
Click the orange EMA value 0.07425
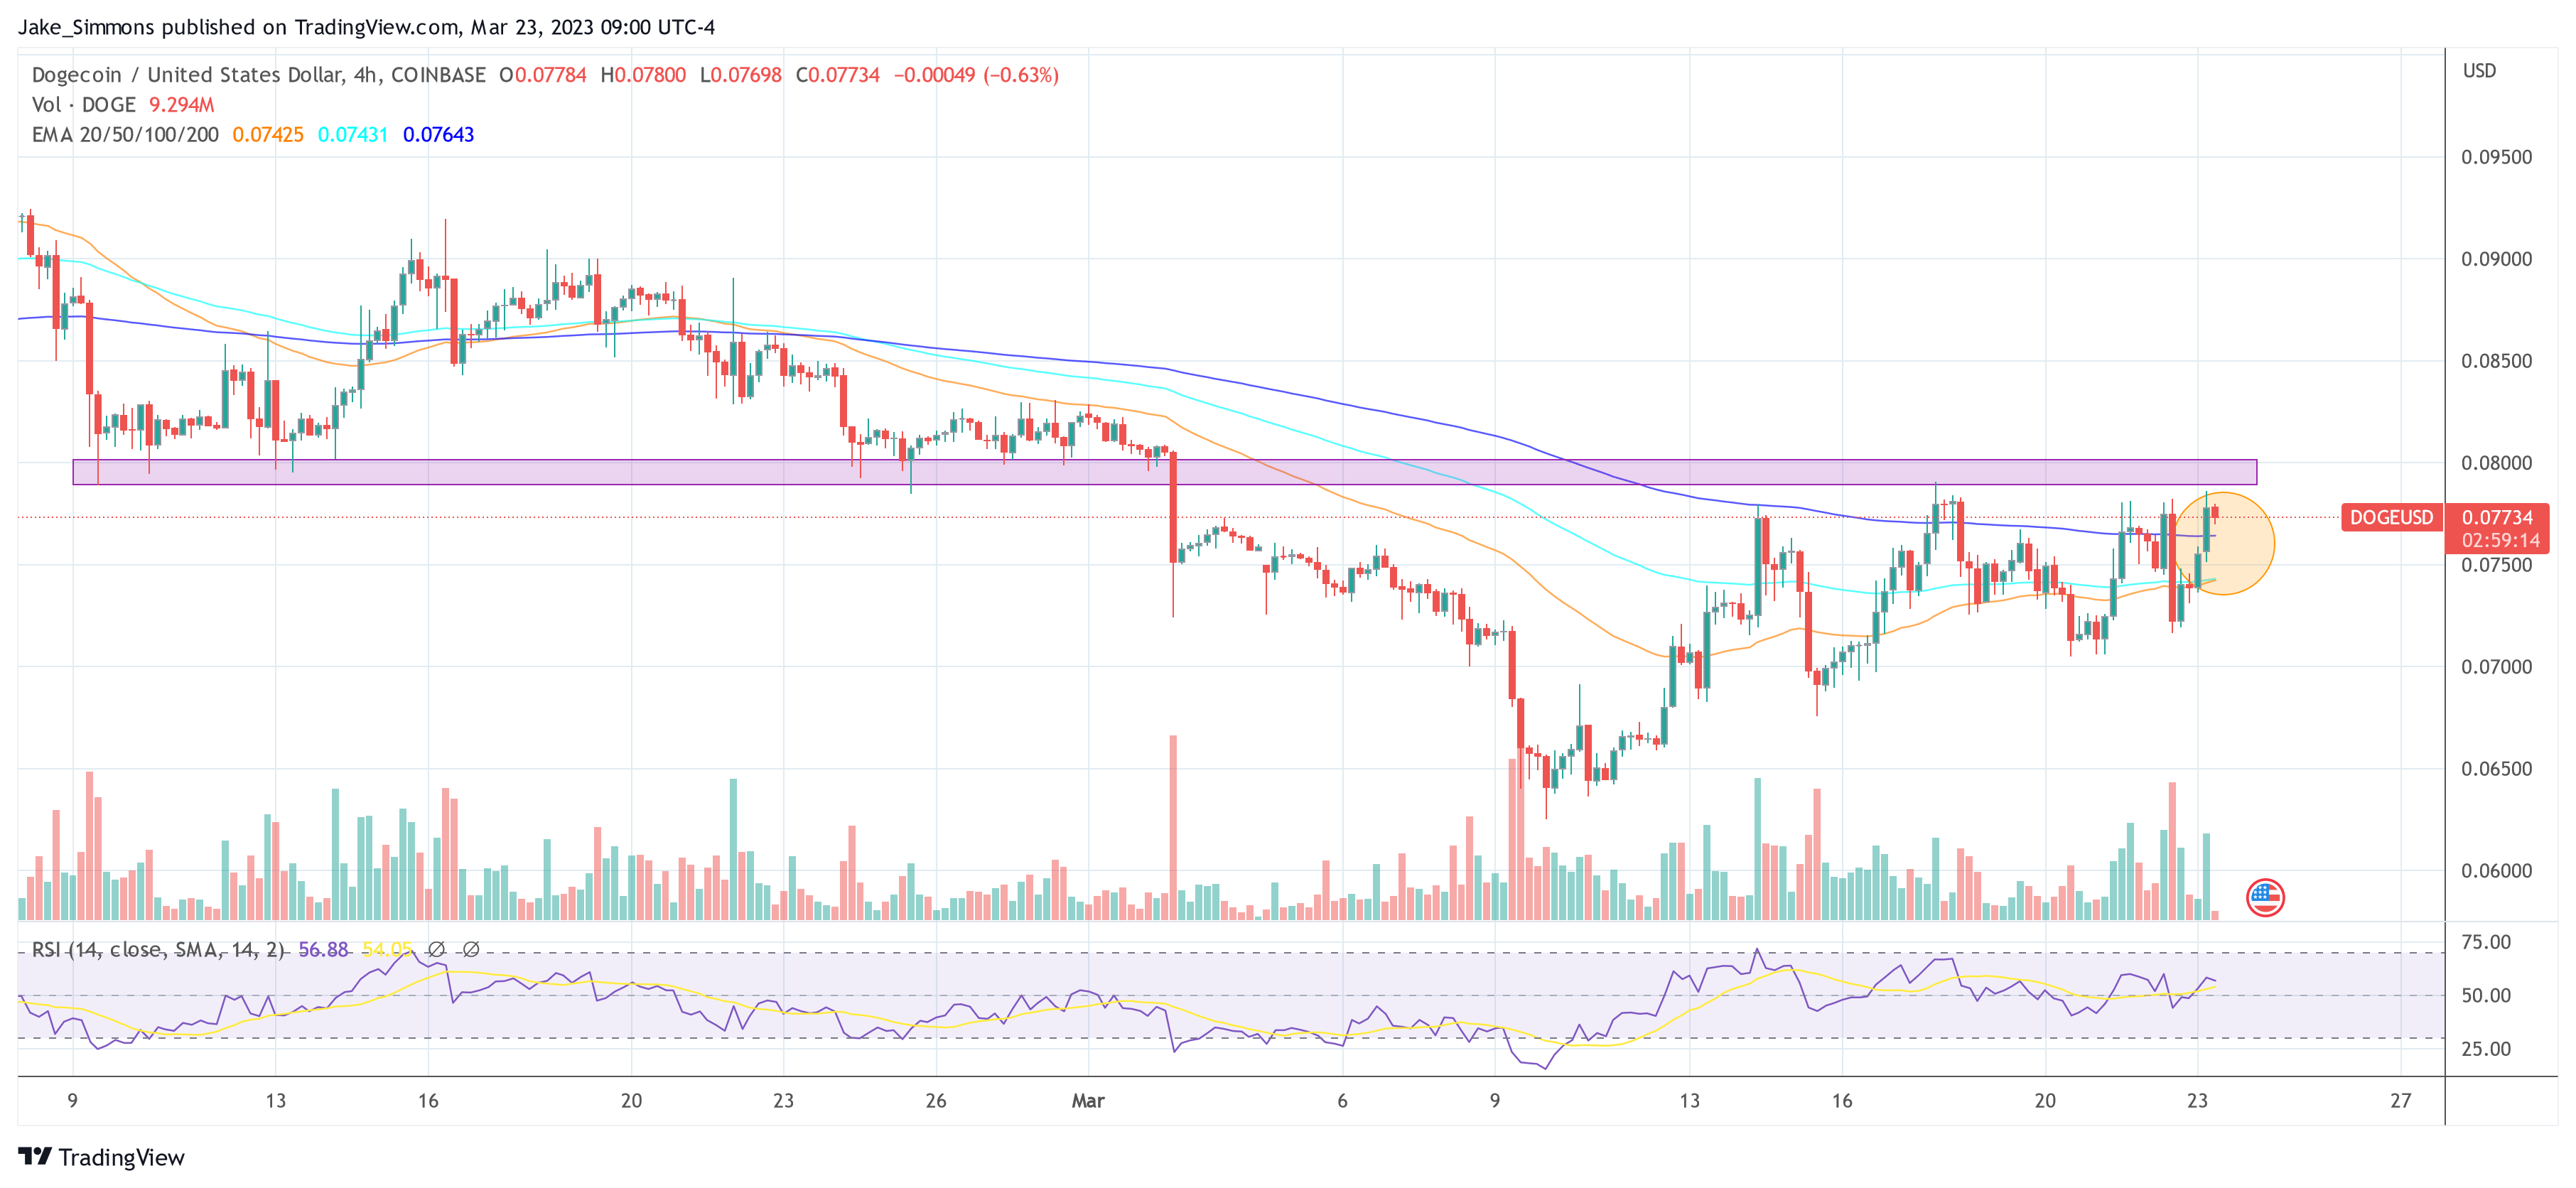point(268,135)
